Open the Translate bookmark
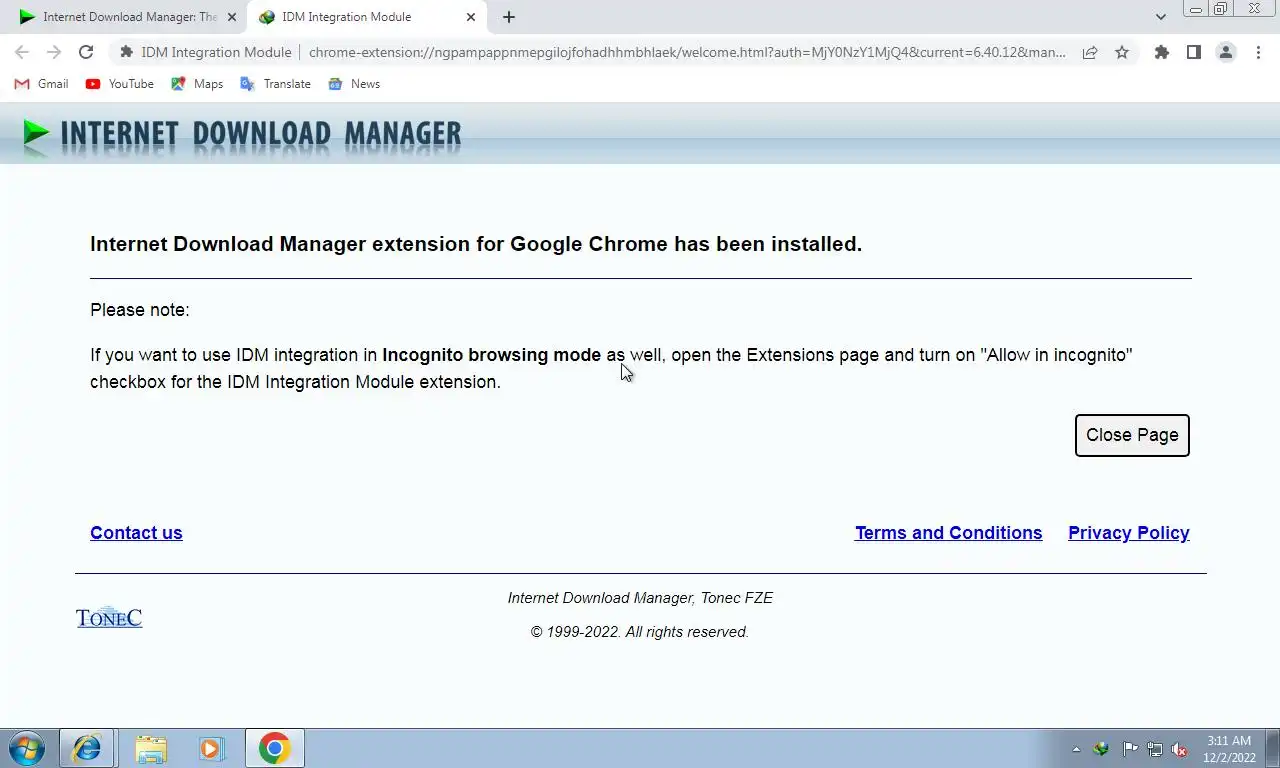The height and width of the screenshot is (768, 1280). [x=276, y=84]
